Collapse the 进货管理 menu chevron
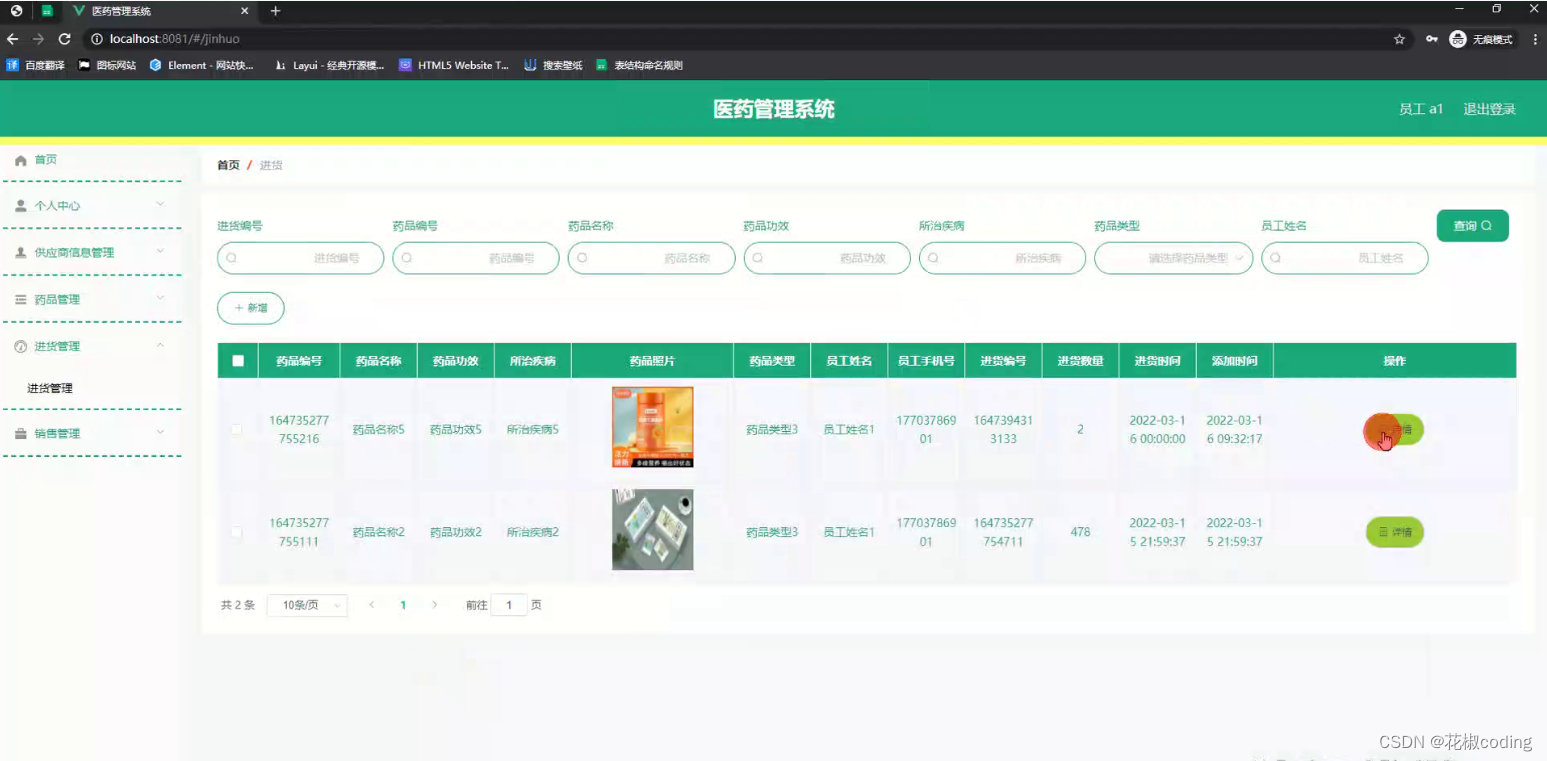 160,346
